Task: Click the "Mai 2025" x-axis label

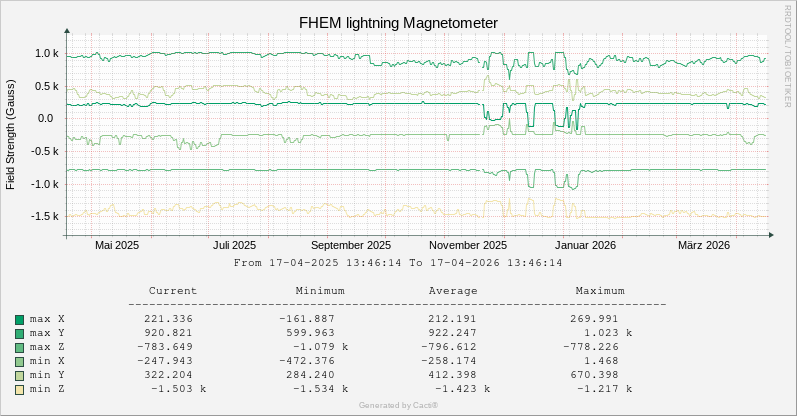Action: pos(117,245)
